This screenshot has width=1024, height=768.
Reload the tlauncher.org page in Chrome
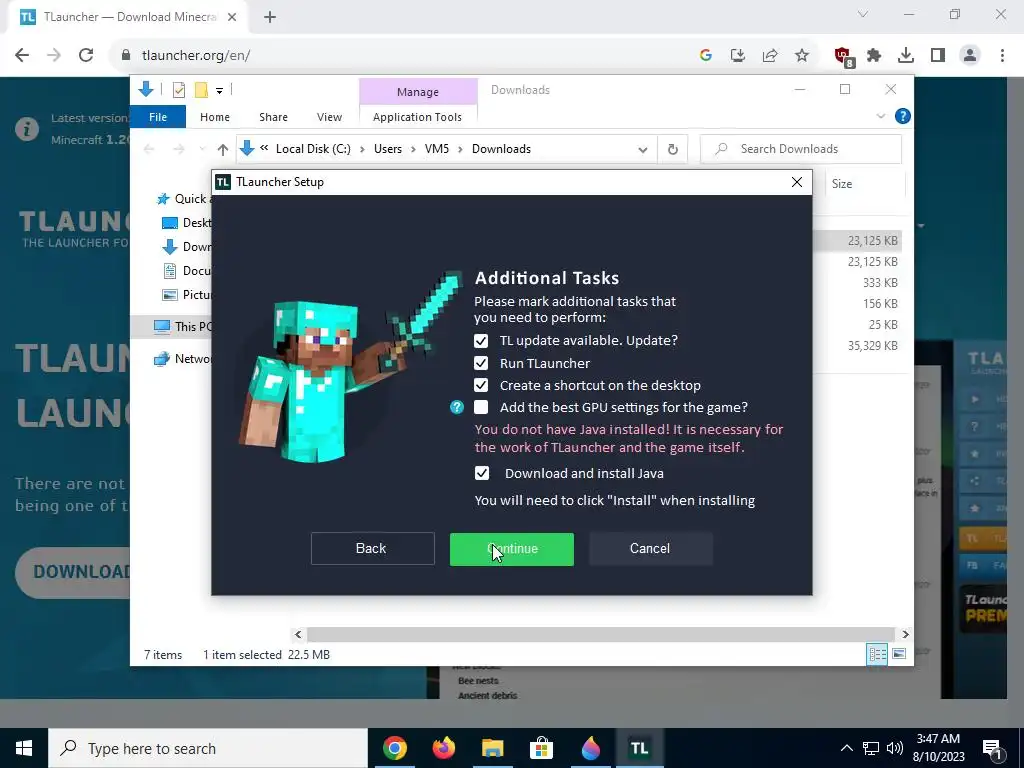86,56
